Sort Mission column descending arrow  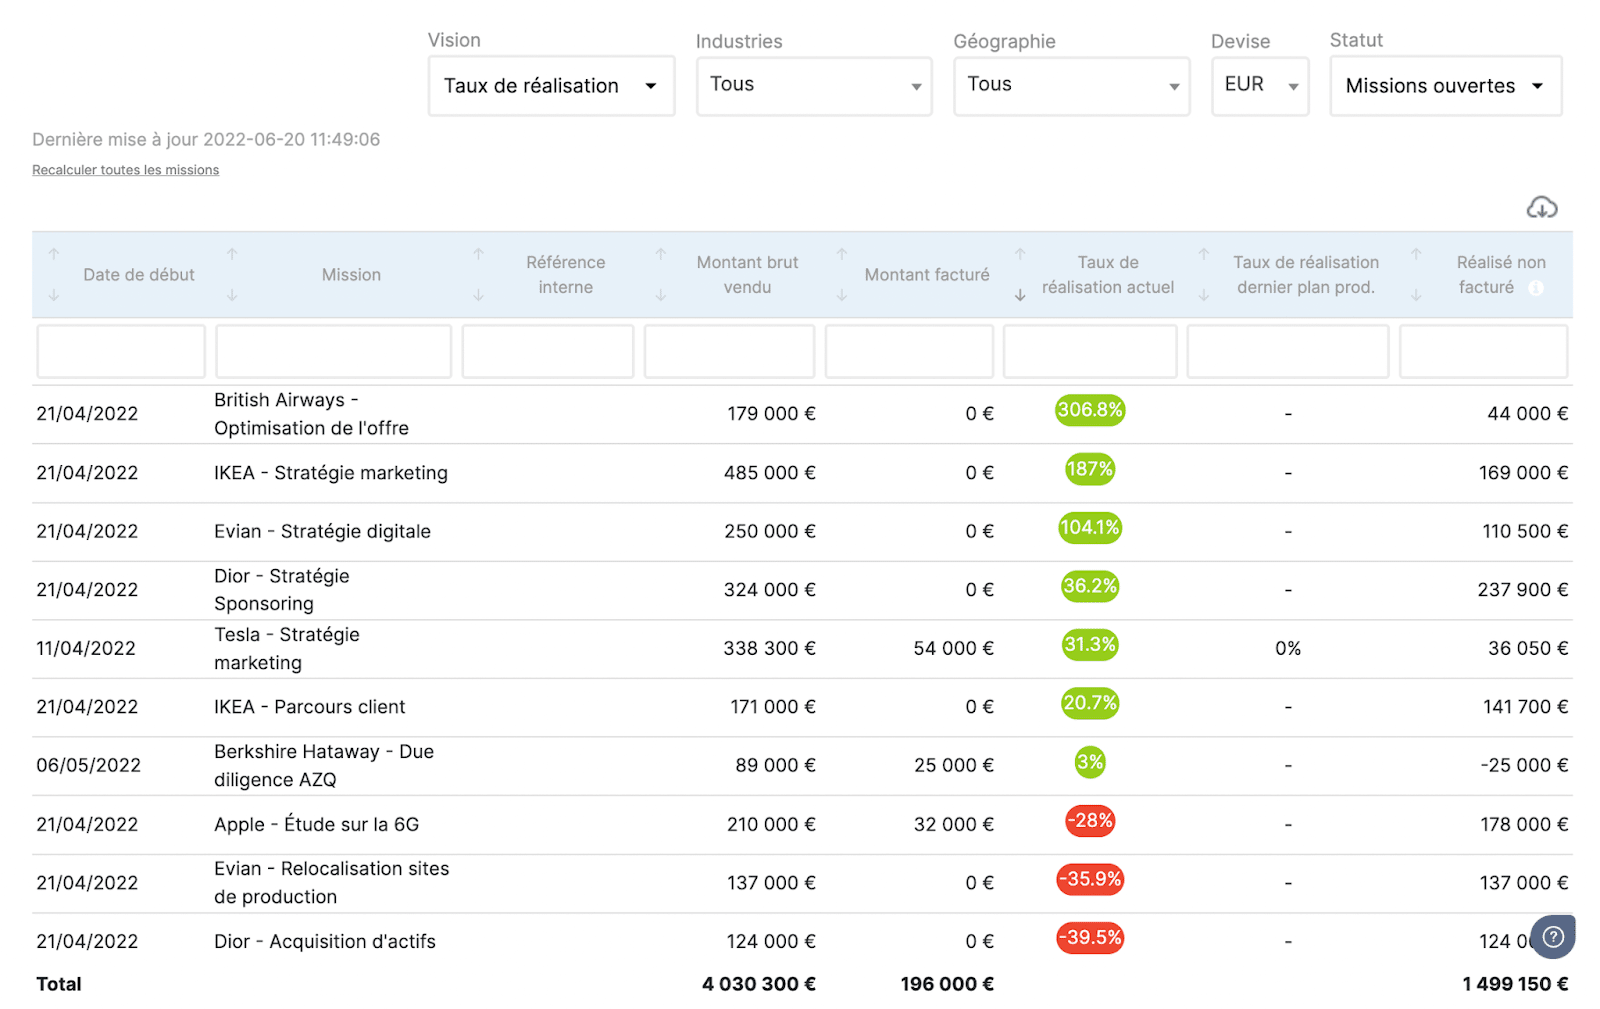232,295
